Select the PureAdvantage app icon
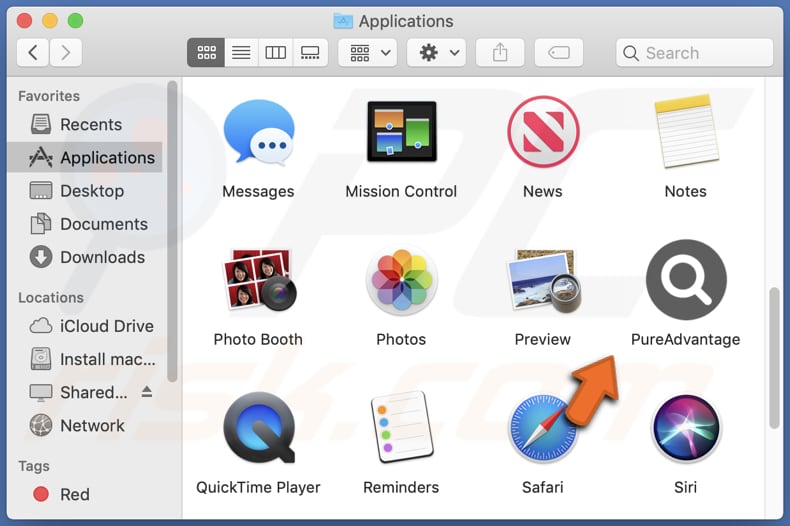The image size is (790, 526). (x=686, y=280)
